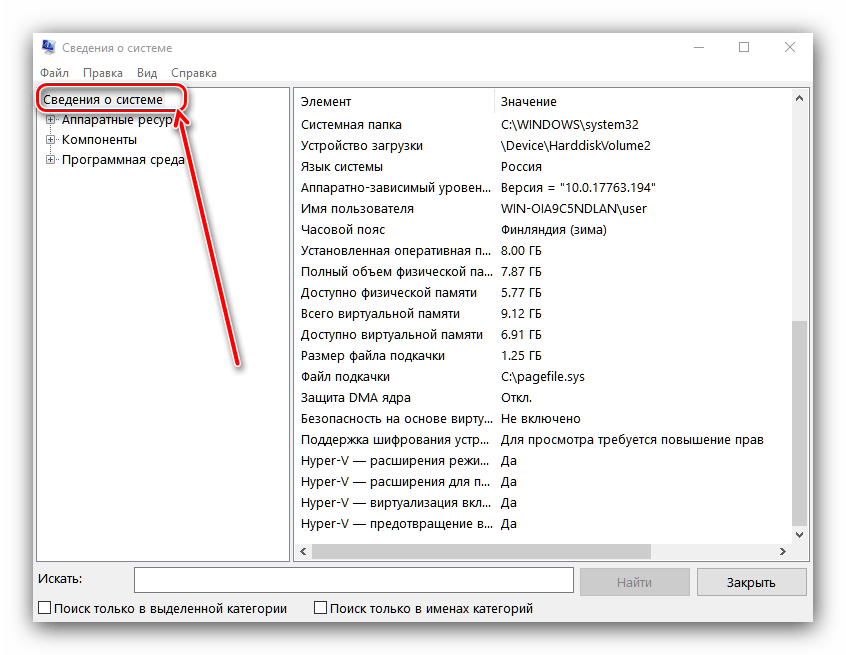Open the Вид menu
Screen dimensions: 846x655
[x=147, y=73]
